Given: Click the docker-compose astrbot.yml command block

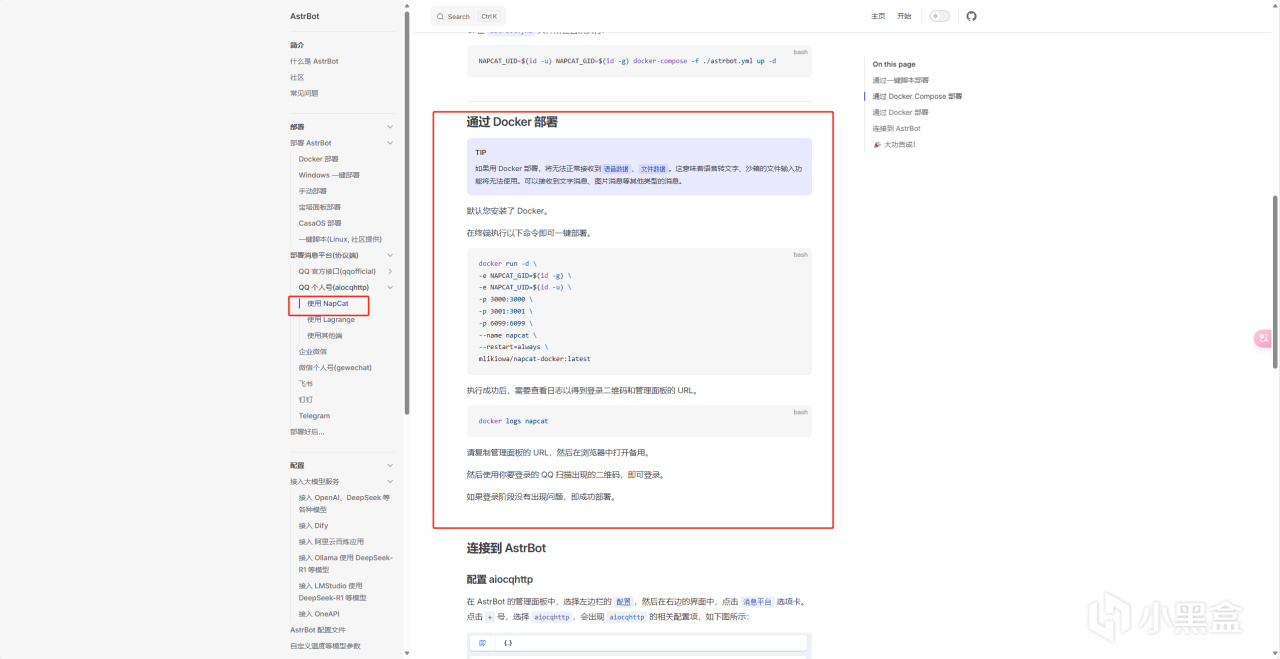Looking at the screenshot, I should pos(639,61).
